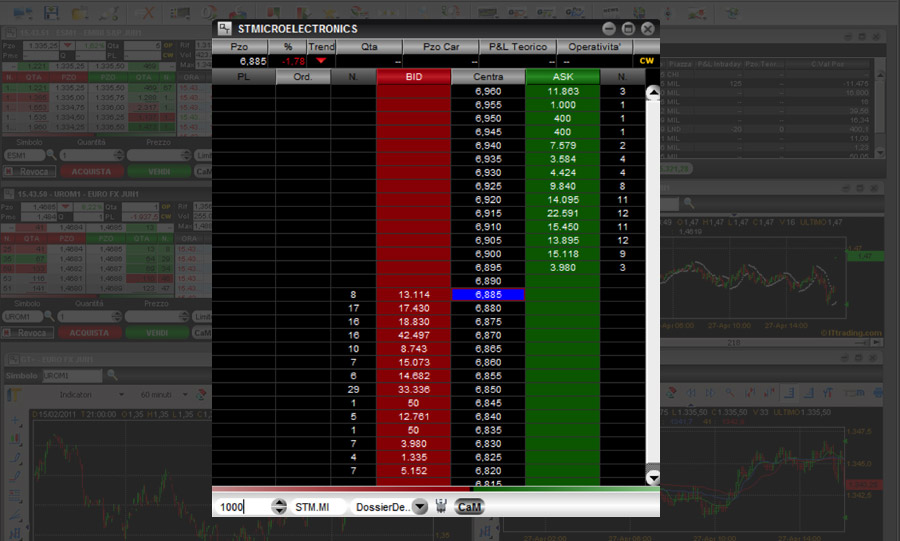Click price cell 6,860 in Centra column
Image resolution: width=900 pixels, height=541 pixels.
tap(488, 363)
